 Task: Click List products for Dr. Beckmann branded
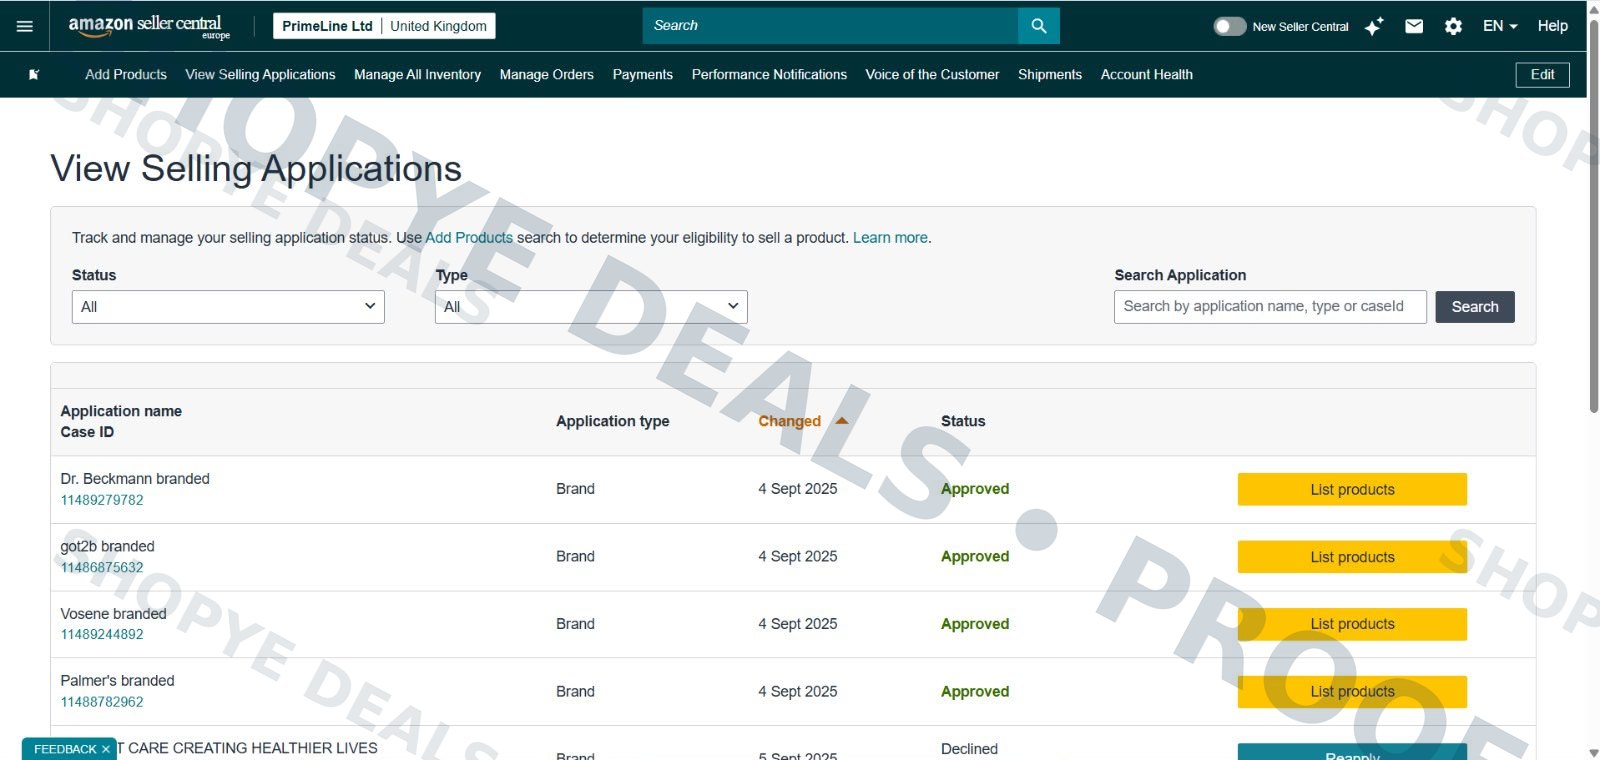[x=1352, y=490]
